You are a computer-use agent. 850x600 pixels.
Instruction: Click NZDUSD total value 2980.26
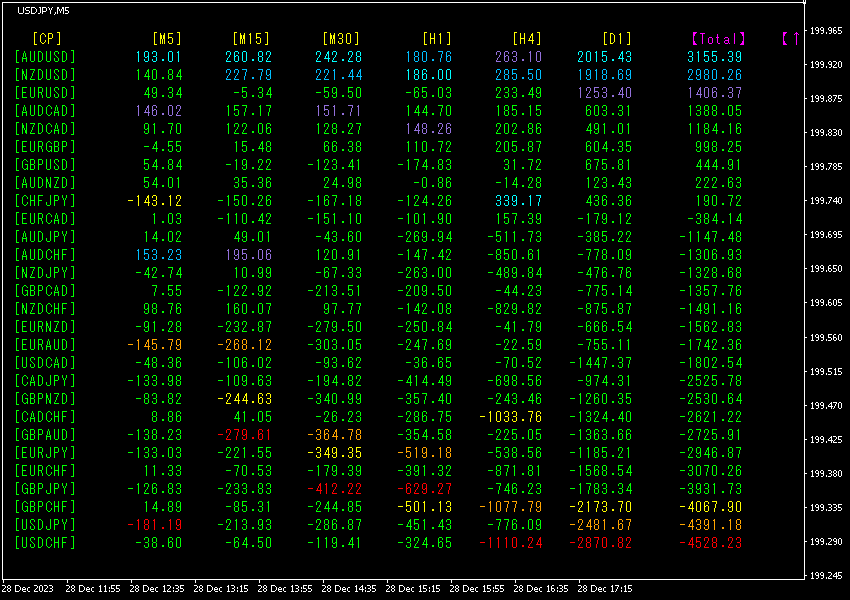pyautogui.click(x=714, y=75)
